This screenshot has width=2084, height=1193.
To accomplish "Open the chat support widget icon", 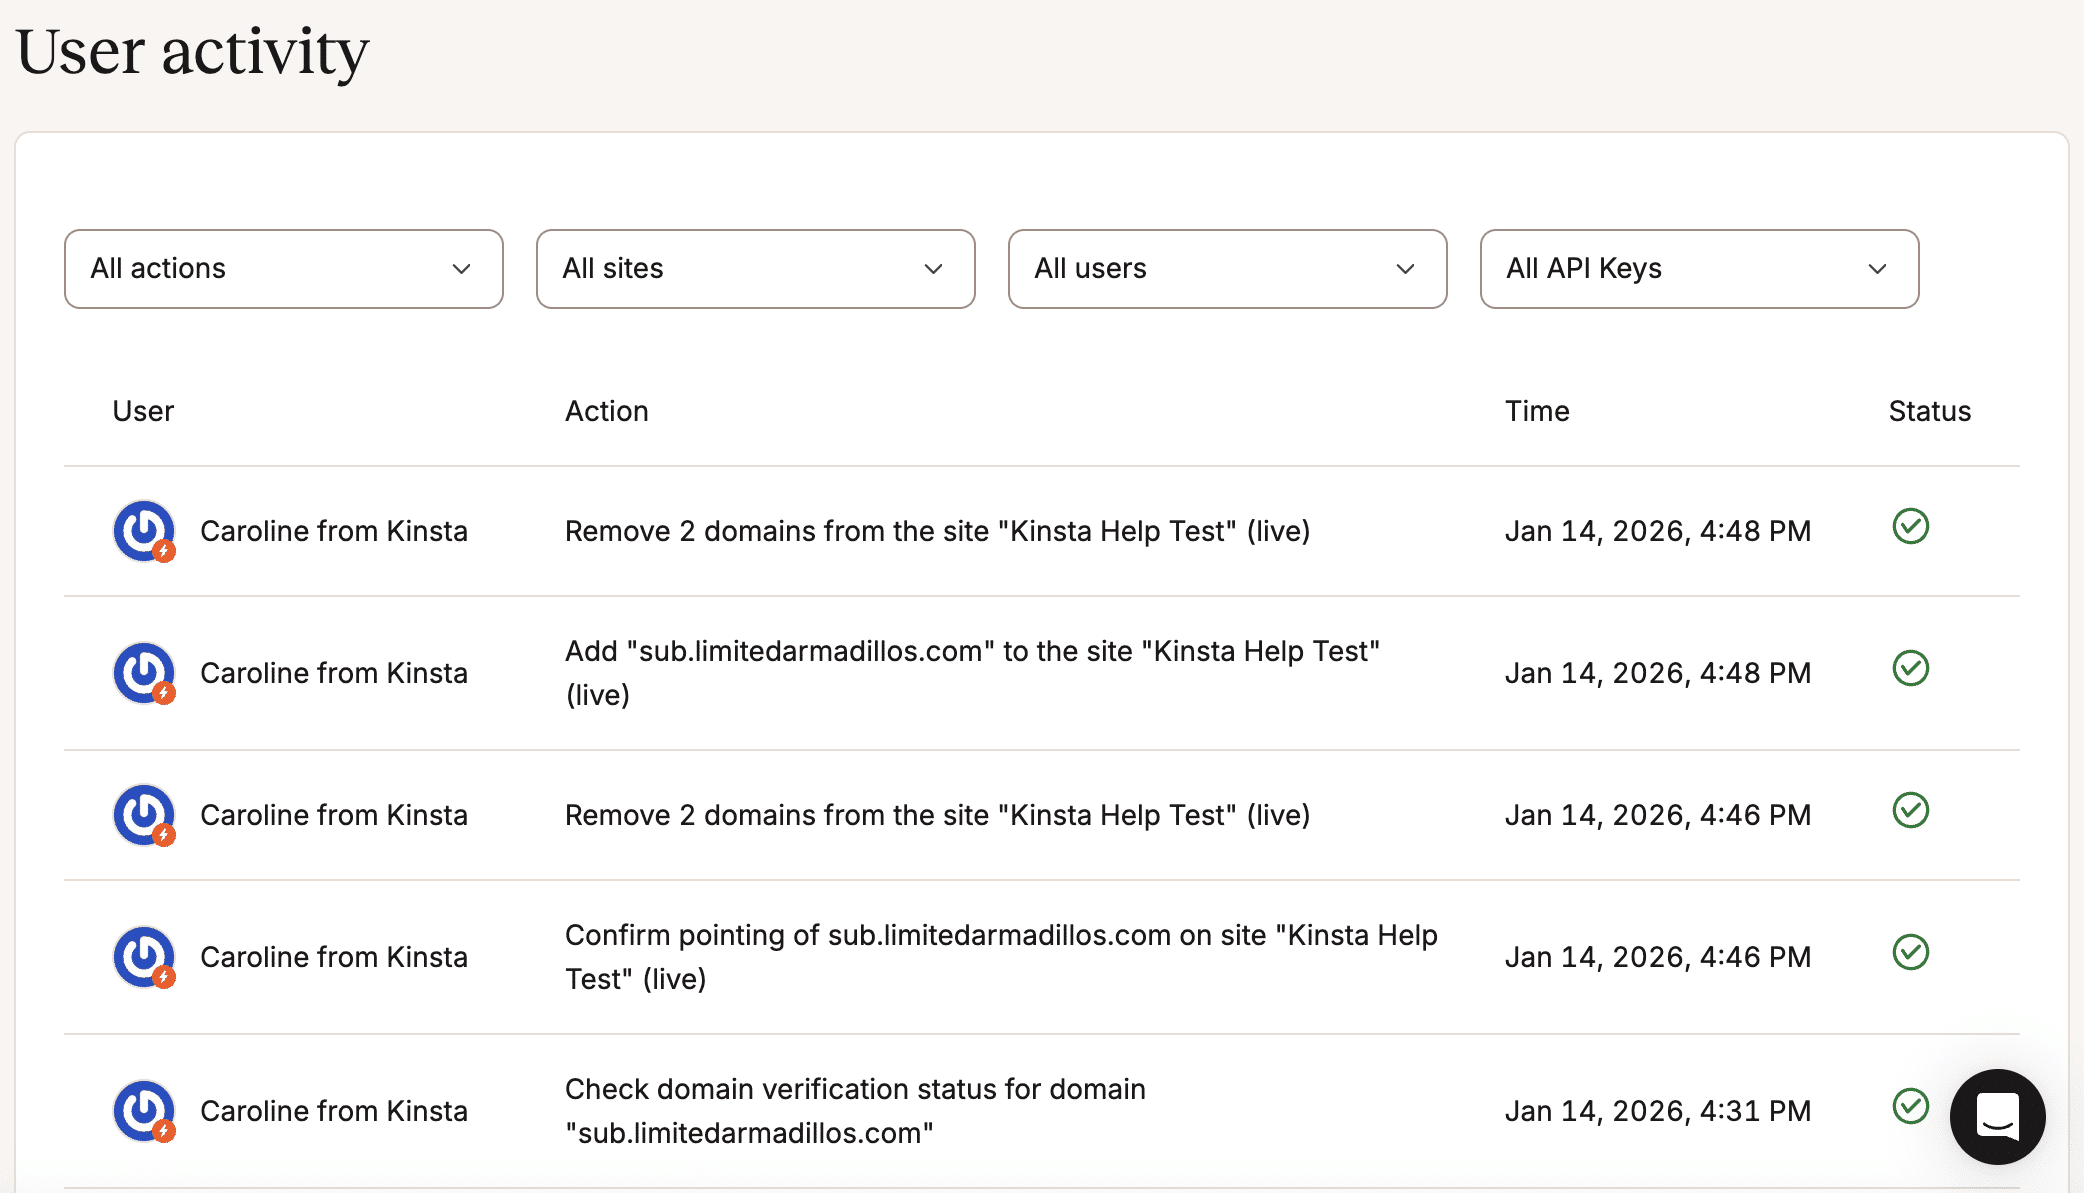I will coord(1997,1116).
